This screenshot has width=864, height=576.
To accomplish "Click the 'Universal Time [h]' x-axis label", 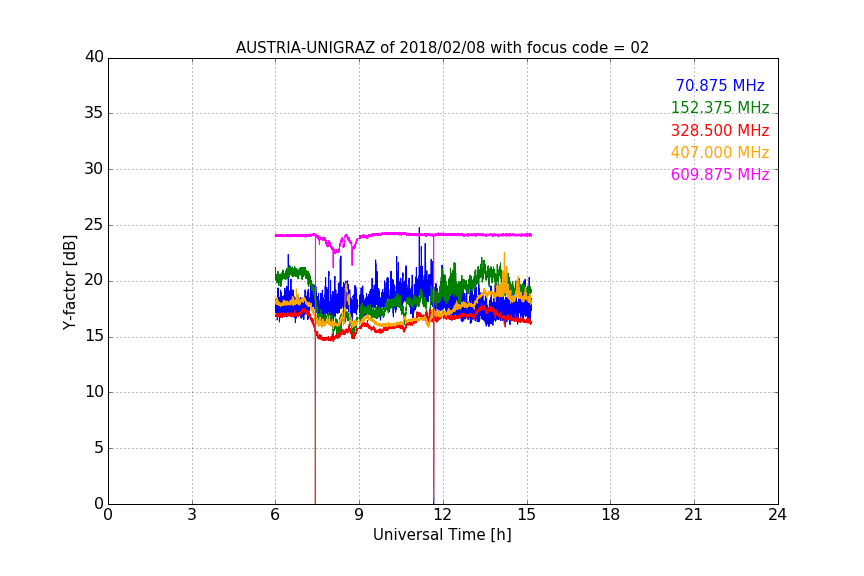I will (x=442, y=535).
